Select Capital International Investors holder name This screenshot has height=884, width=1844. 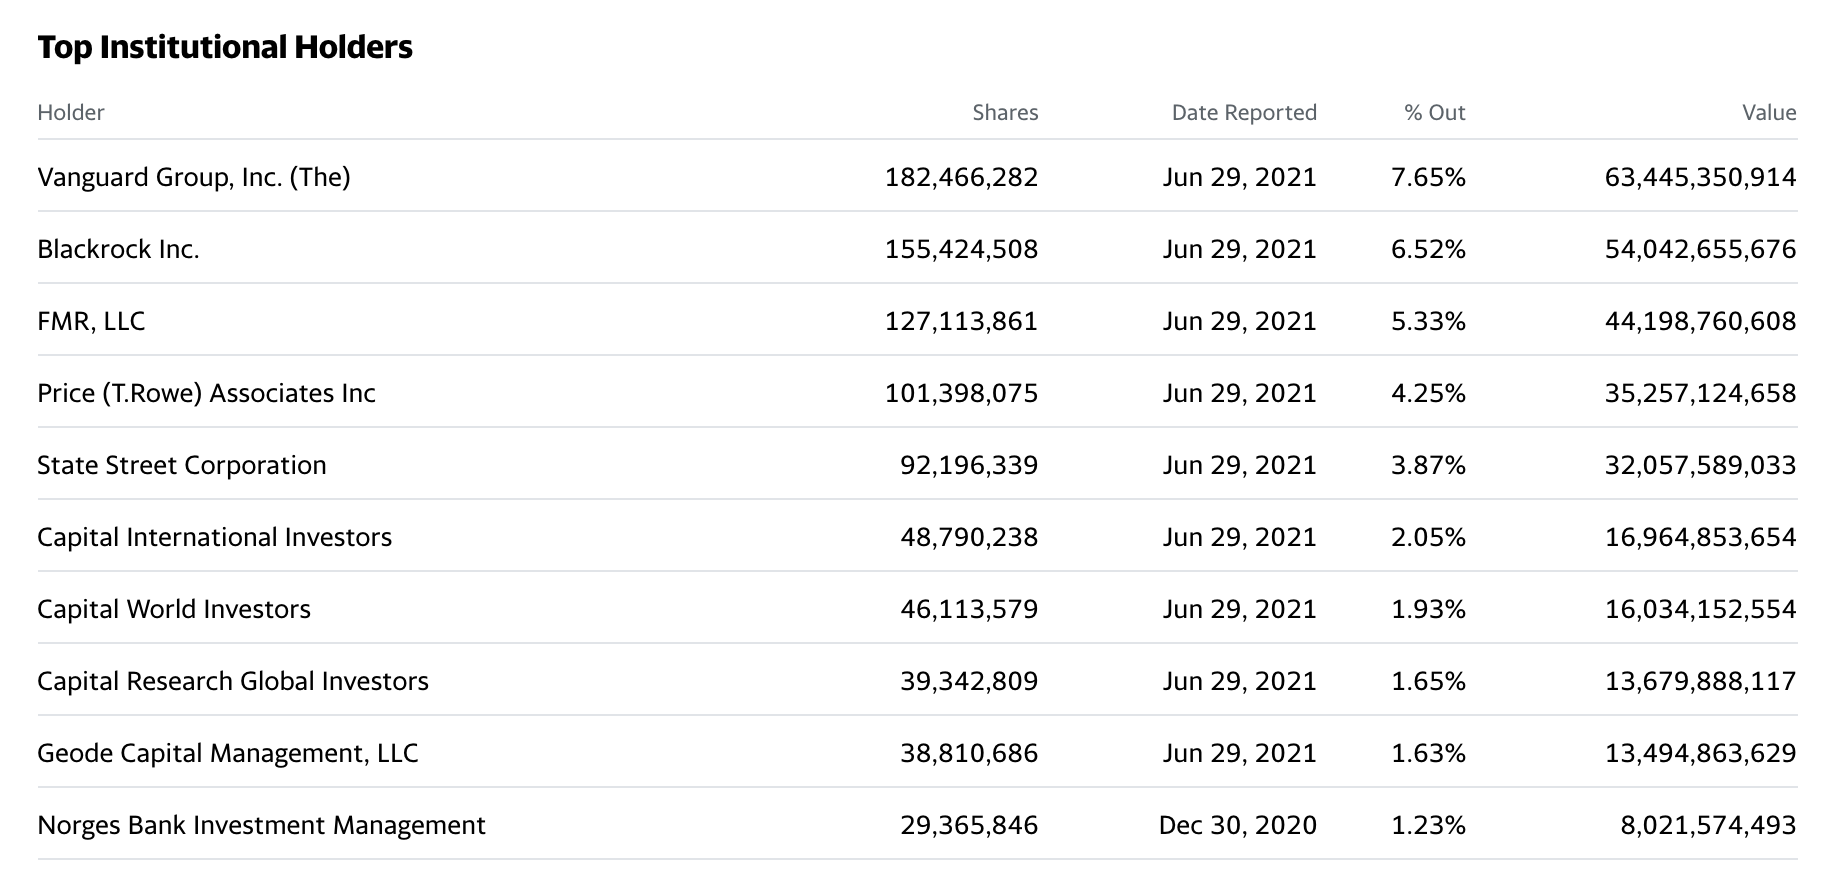214,537
